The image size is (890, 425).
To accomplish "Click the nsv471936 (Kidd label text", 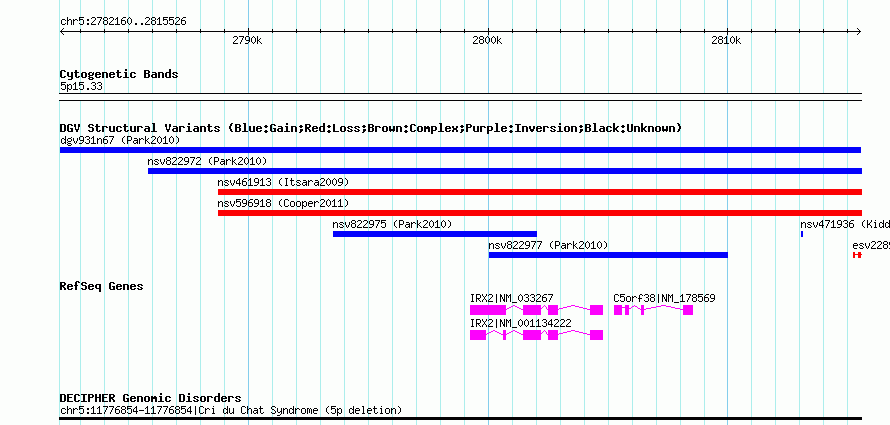I will [x=845, y=224].
